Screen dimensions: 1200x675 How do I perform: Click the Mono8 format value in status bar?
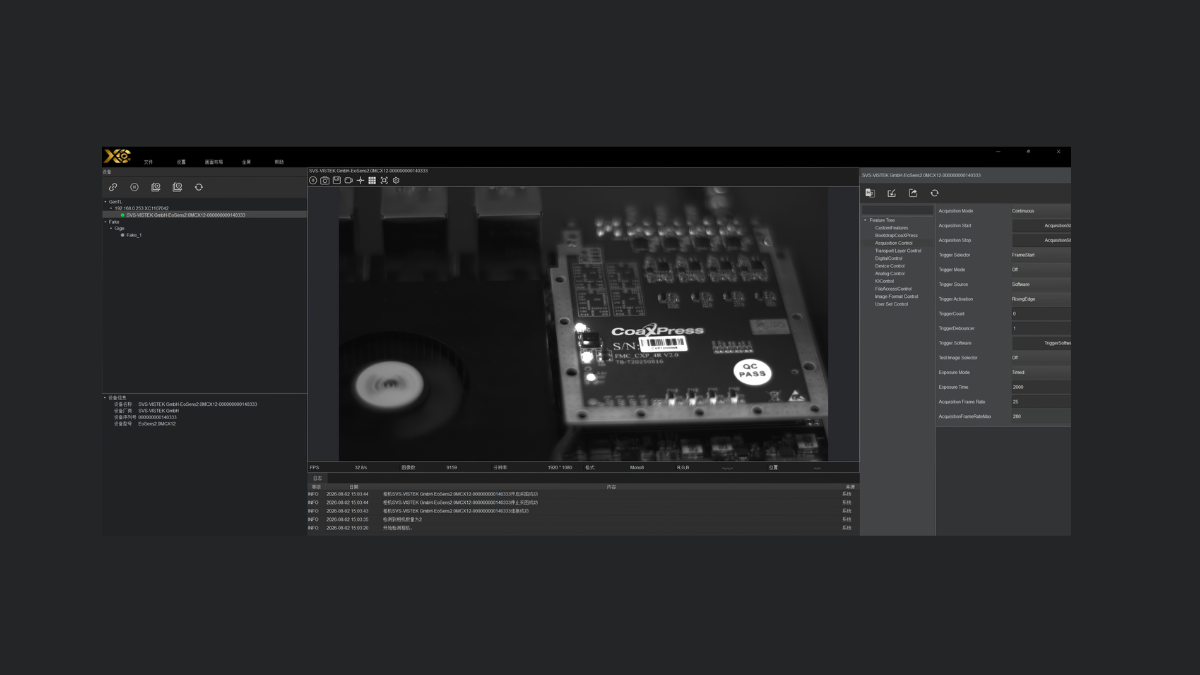tap(638, 467)
